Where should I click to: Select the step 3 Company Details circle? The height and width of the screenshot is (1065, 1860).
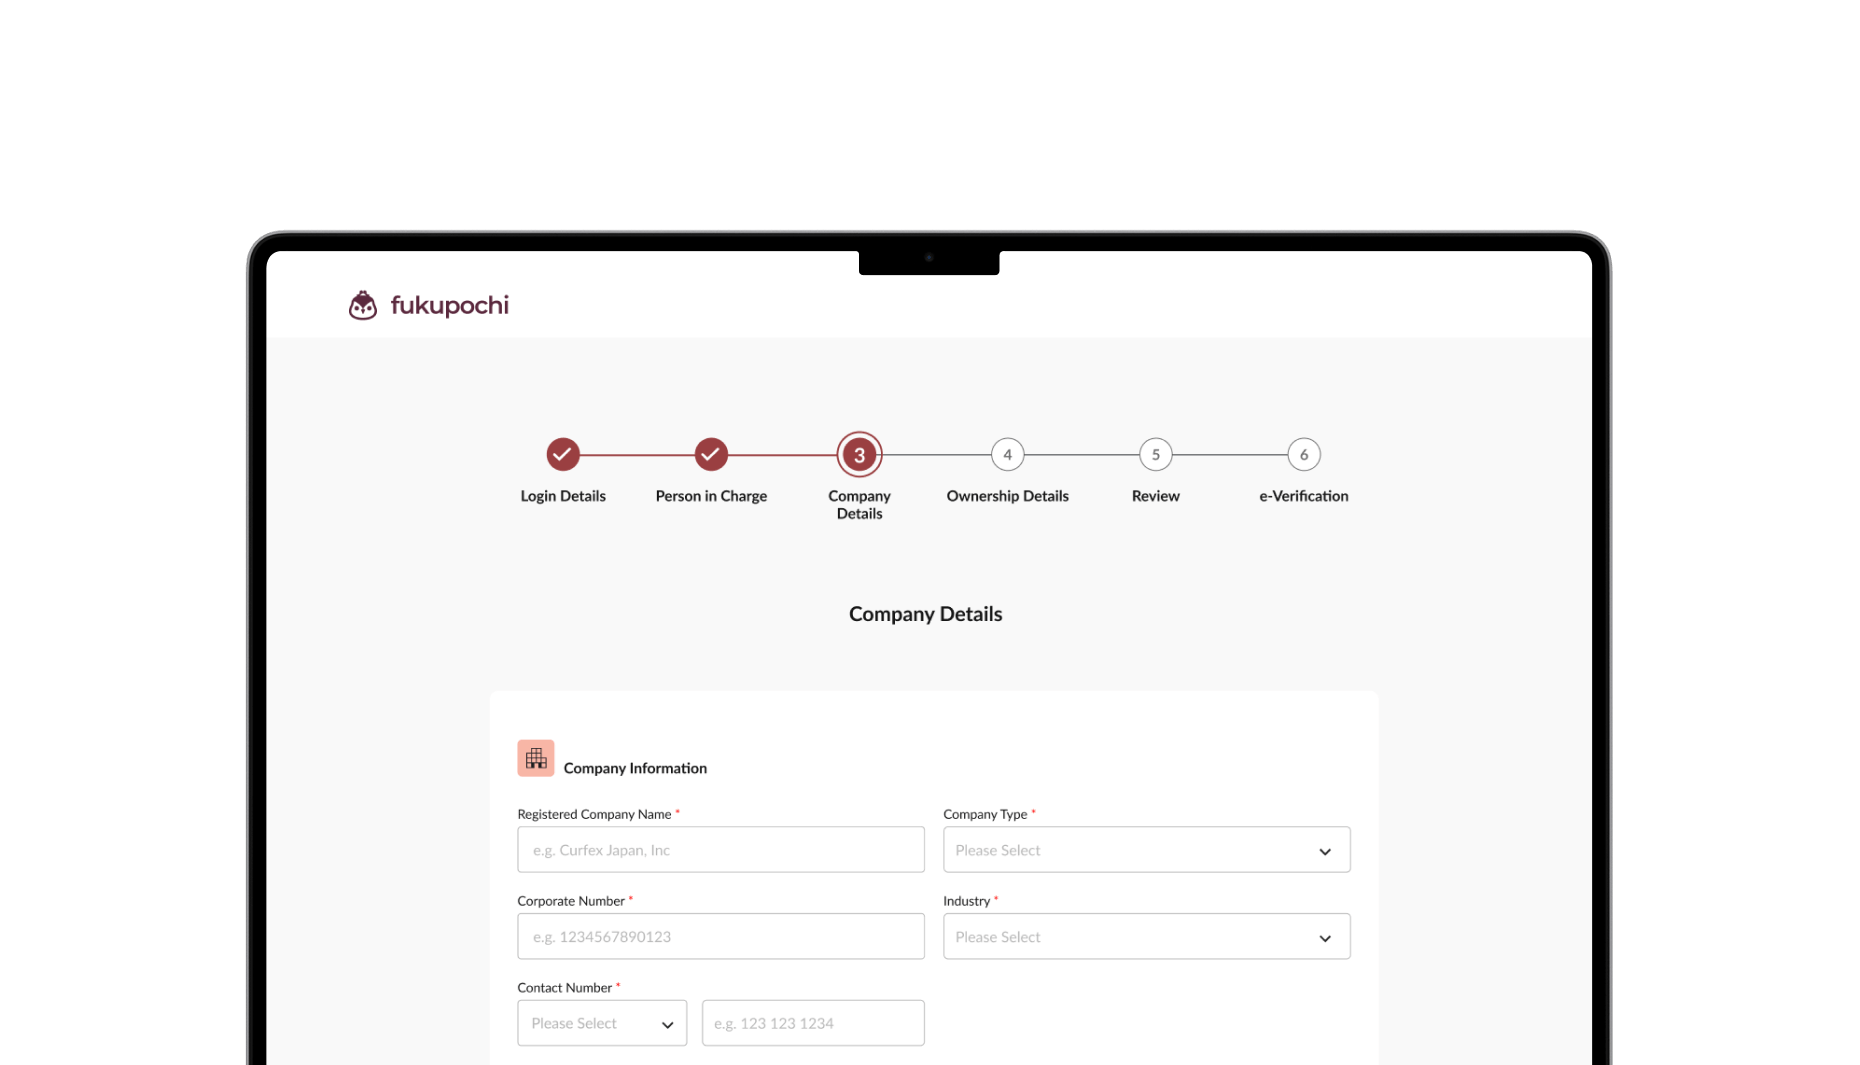(x=859, y=455)
